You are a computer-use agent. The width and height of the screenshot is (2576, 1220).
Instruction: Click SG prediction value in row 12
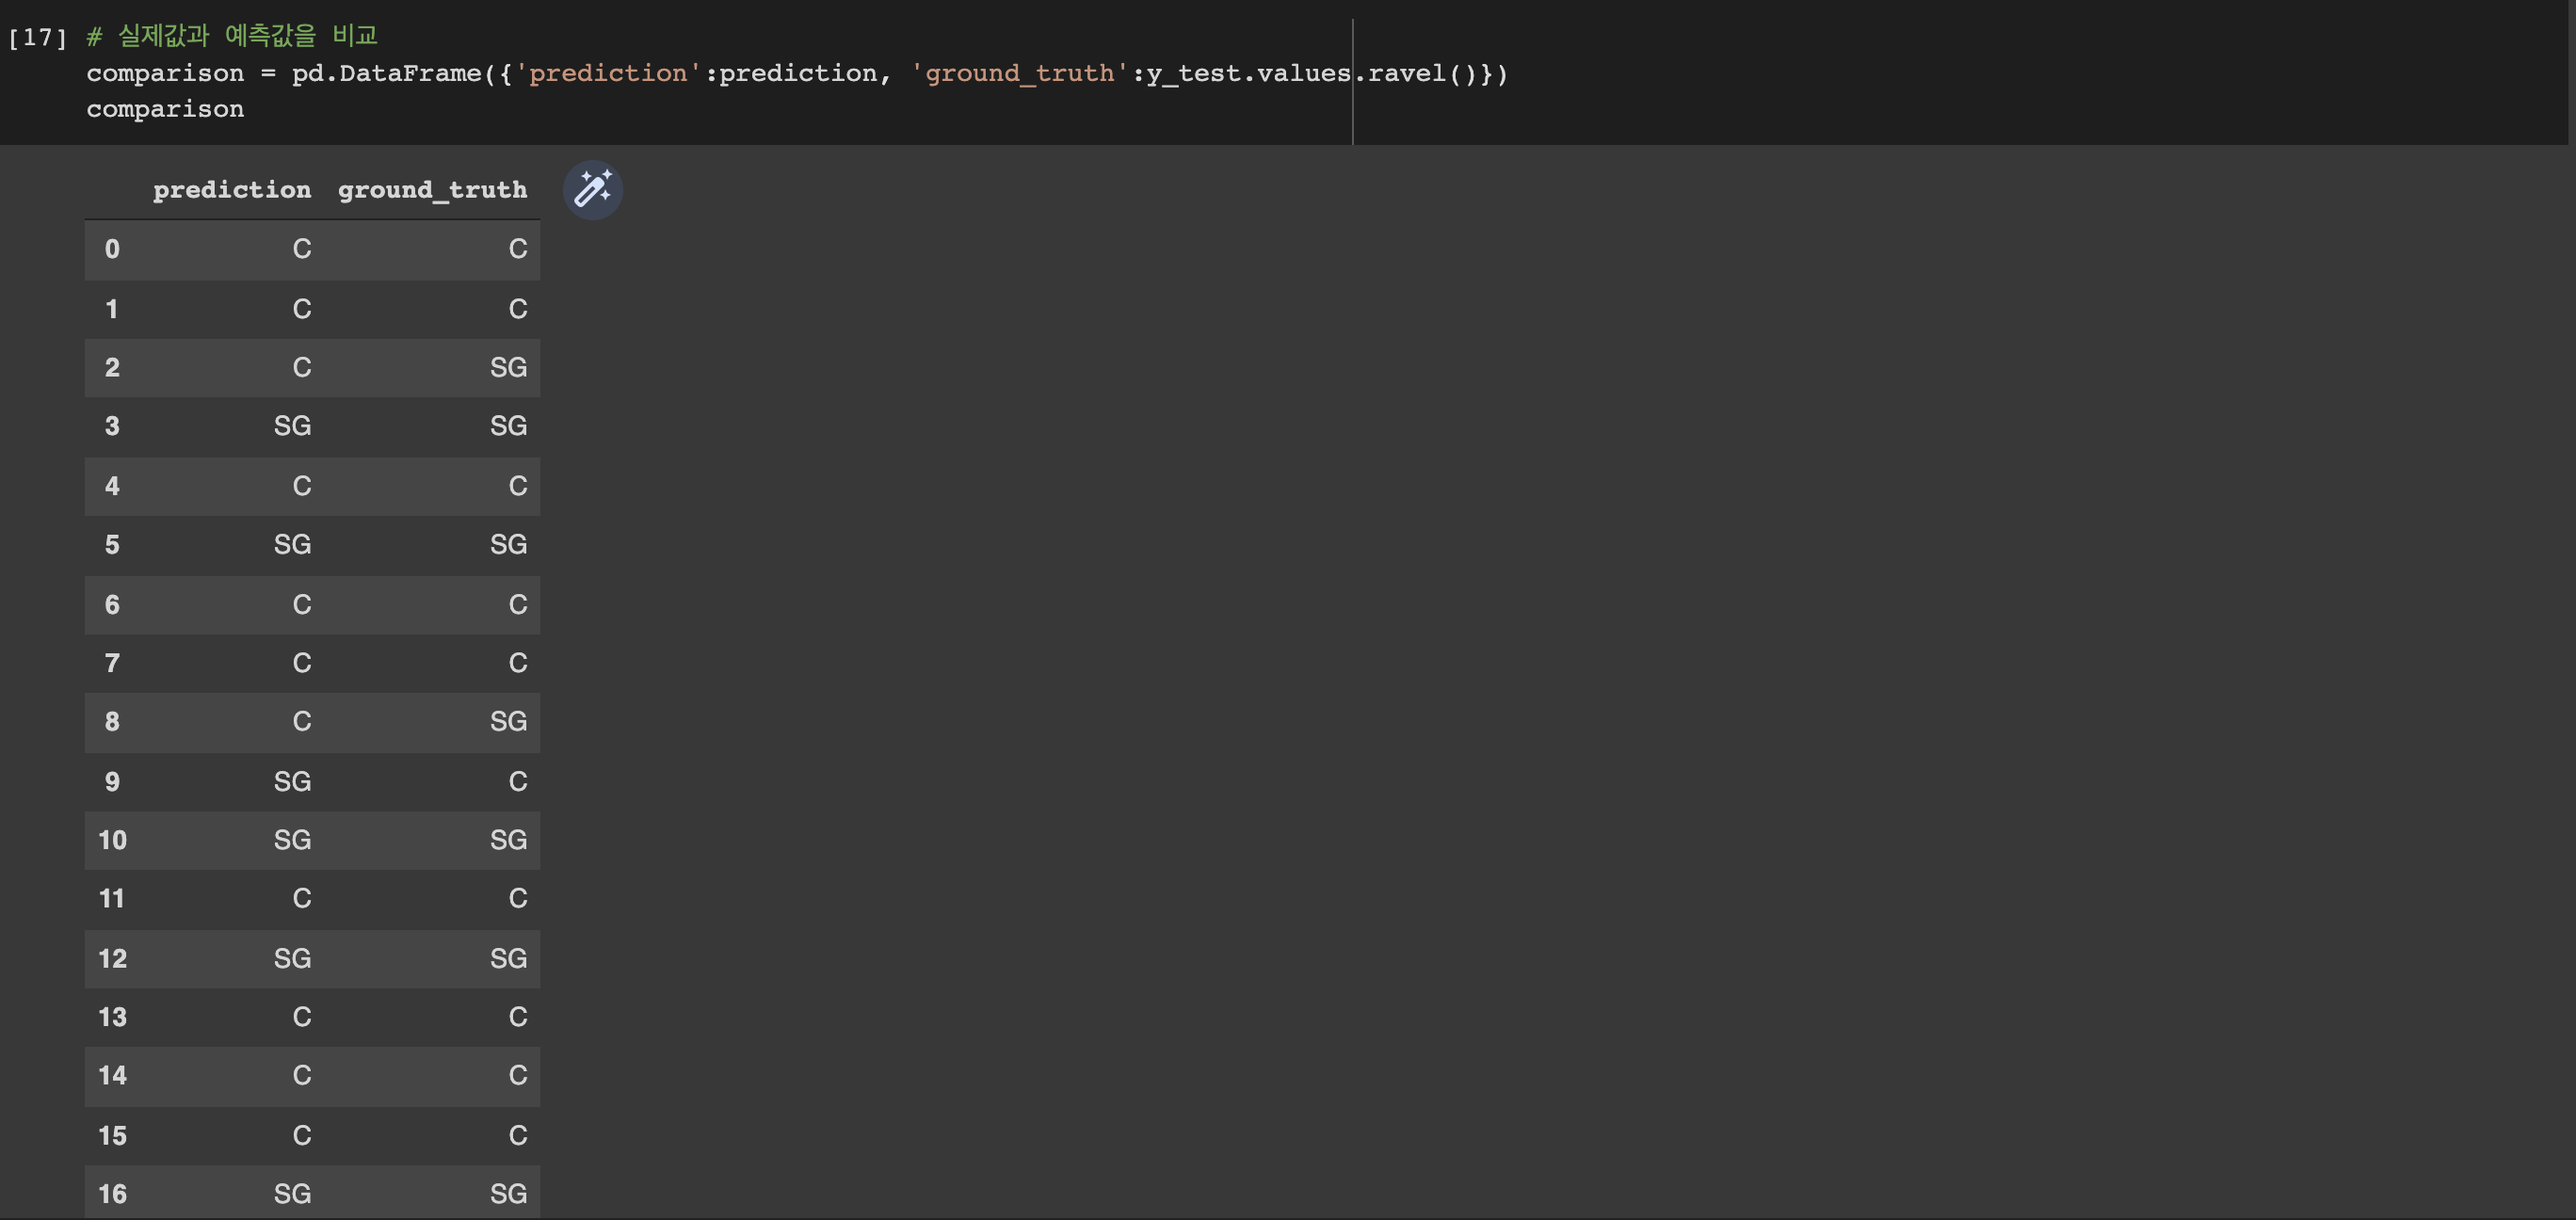292,958
